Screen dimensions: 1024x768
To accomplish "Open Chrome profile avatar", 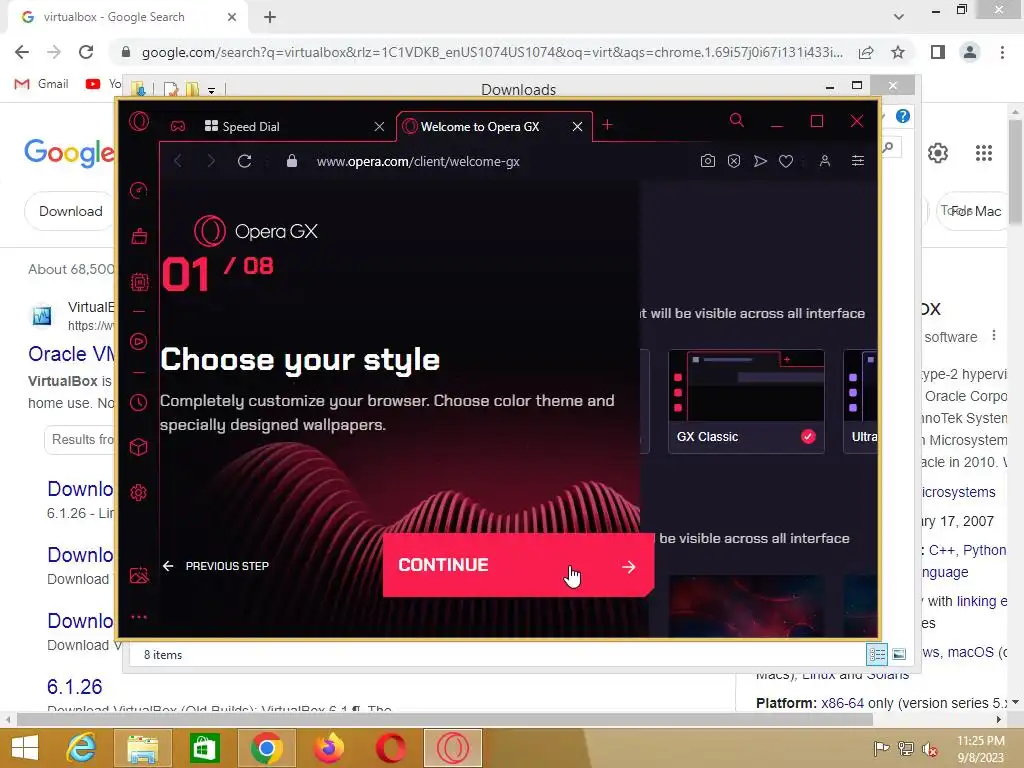I will click(x=970, y=52).
